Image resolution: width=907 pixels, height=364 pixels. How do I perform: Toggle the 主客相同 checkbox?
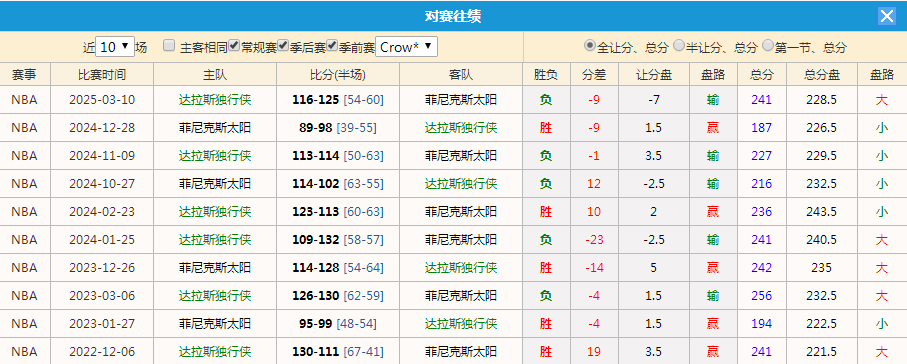[169, 46]
